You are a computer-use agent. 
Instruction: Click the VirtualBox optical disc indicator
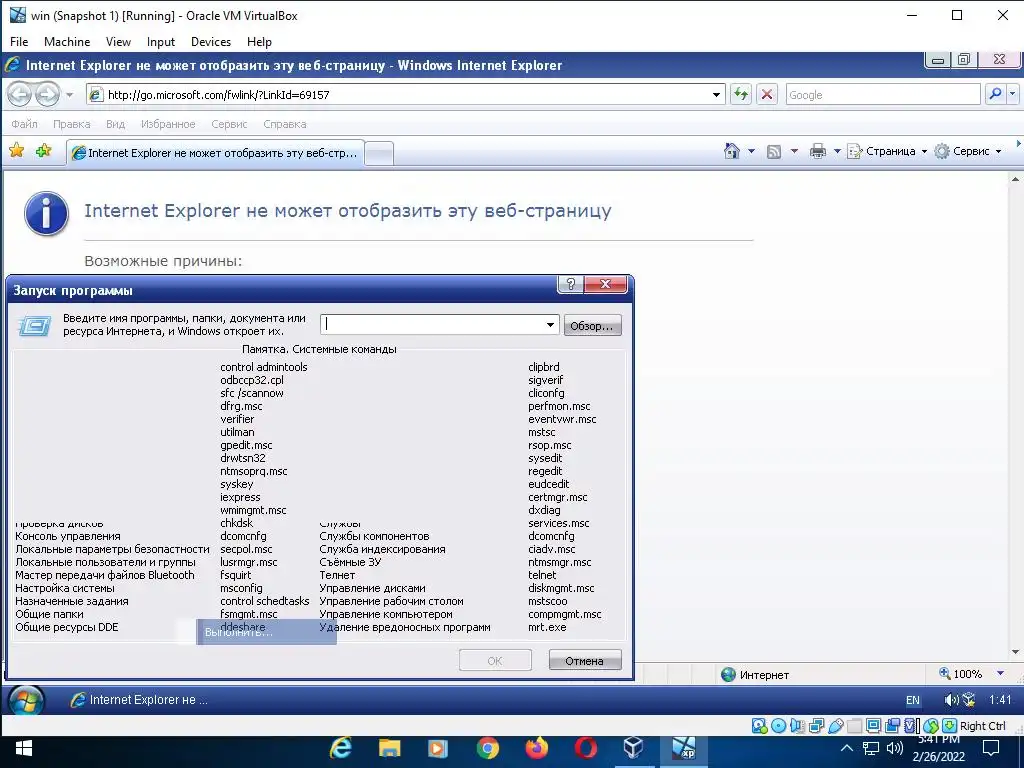coord(778,726)
